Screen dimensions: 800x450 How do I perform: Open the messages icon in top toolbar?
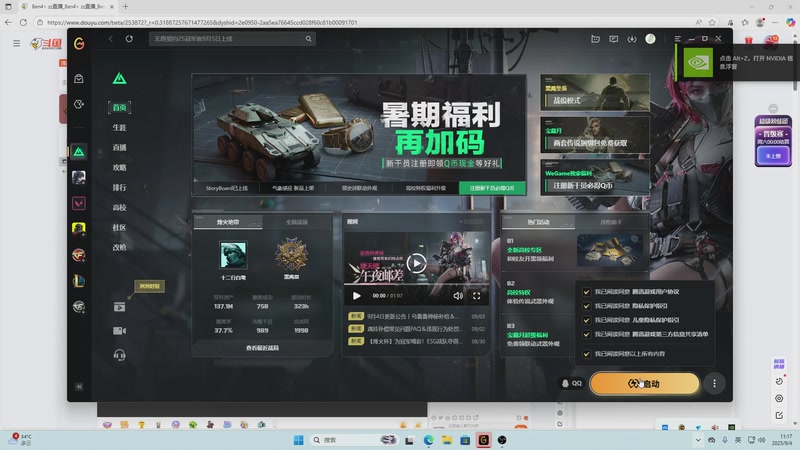[614, 39]
